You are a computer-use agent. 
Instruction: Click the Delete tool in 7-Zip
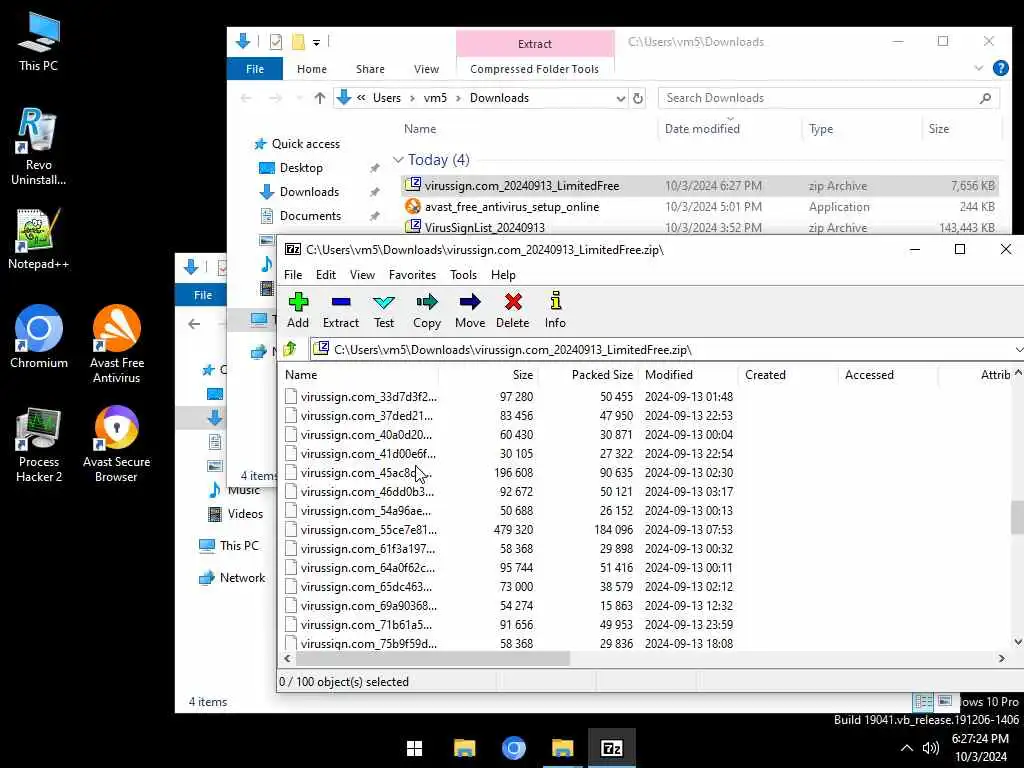tap(513, 310)
